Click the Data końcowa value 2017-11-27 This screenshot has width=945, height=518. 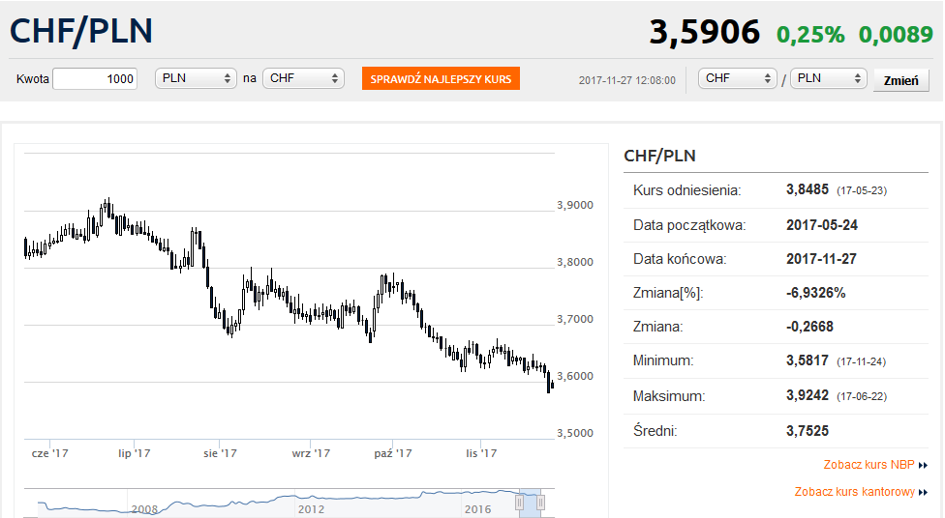coord(821,259)
